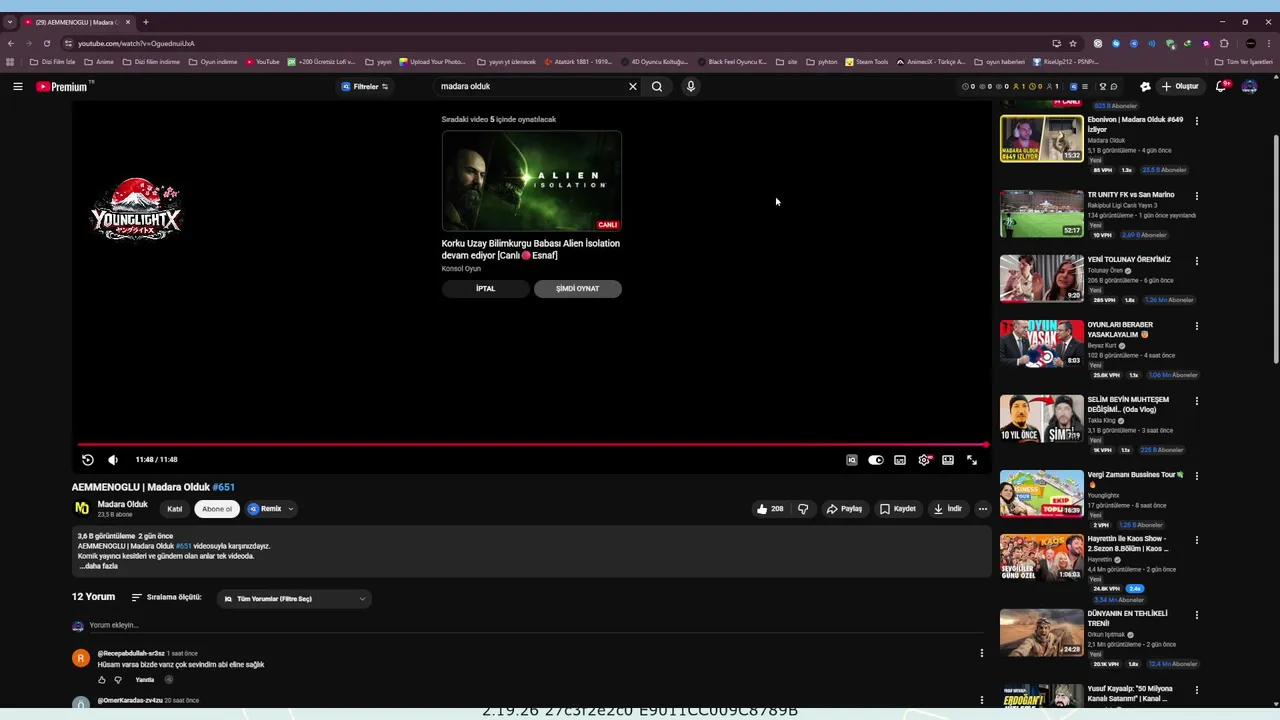Open the notifications bell
Screen dimensions: 1280x720
click(x=1221, y=87)
